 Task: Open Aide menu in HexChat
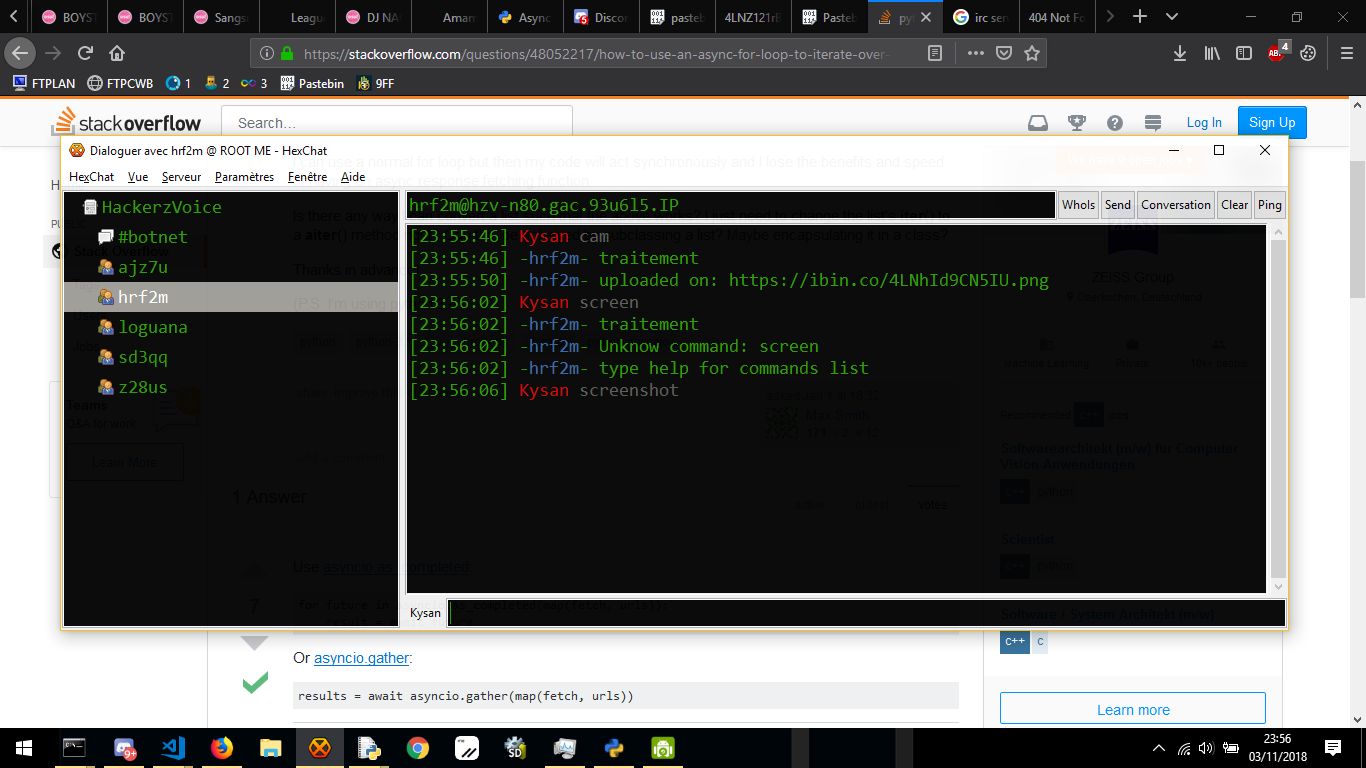tap(353, 177)
